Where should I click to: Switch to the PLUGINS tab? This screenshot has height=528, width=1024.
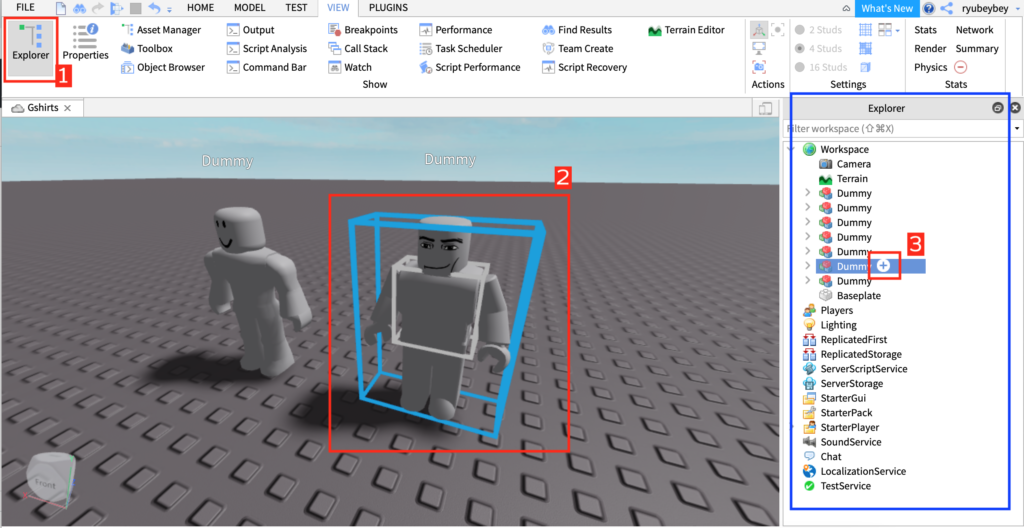tap(389, 8)
